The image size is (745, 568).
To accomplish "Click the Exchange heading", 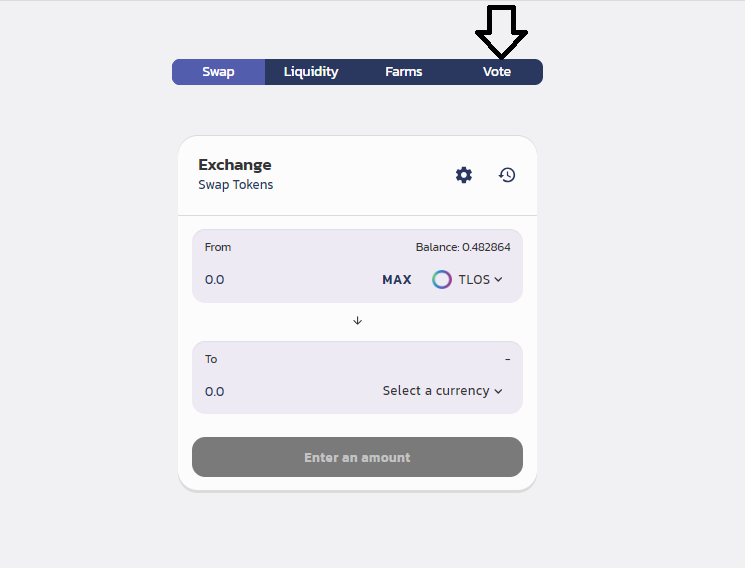I will click(x=235, y=165).
